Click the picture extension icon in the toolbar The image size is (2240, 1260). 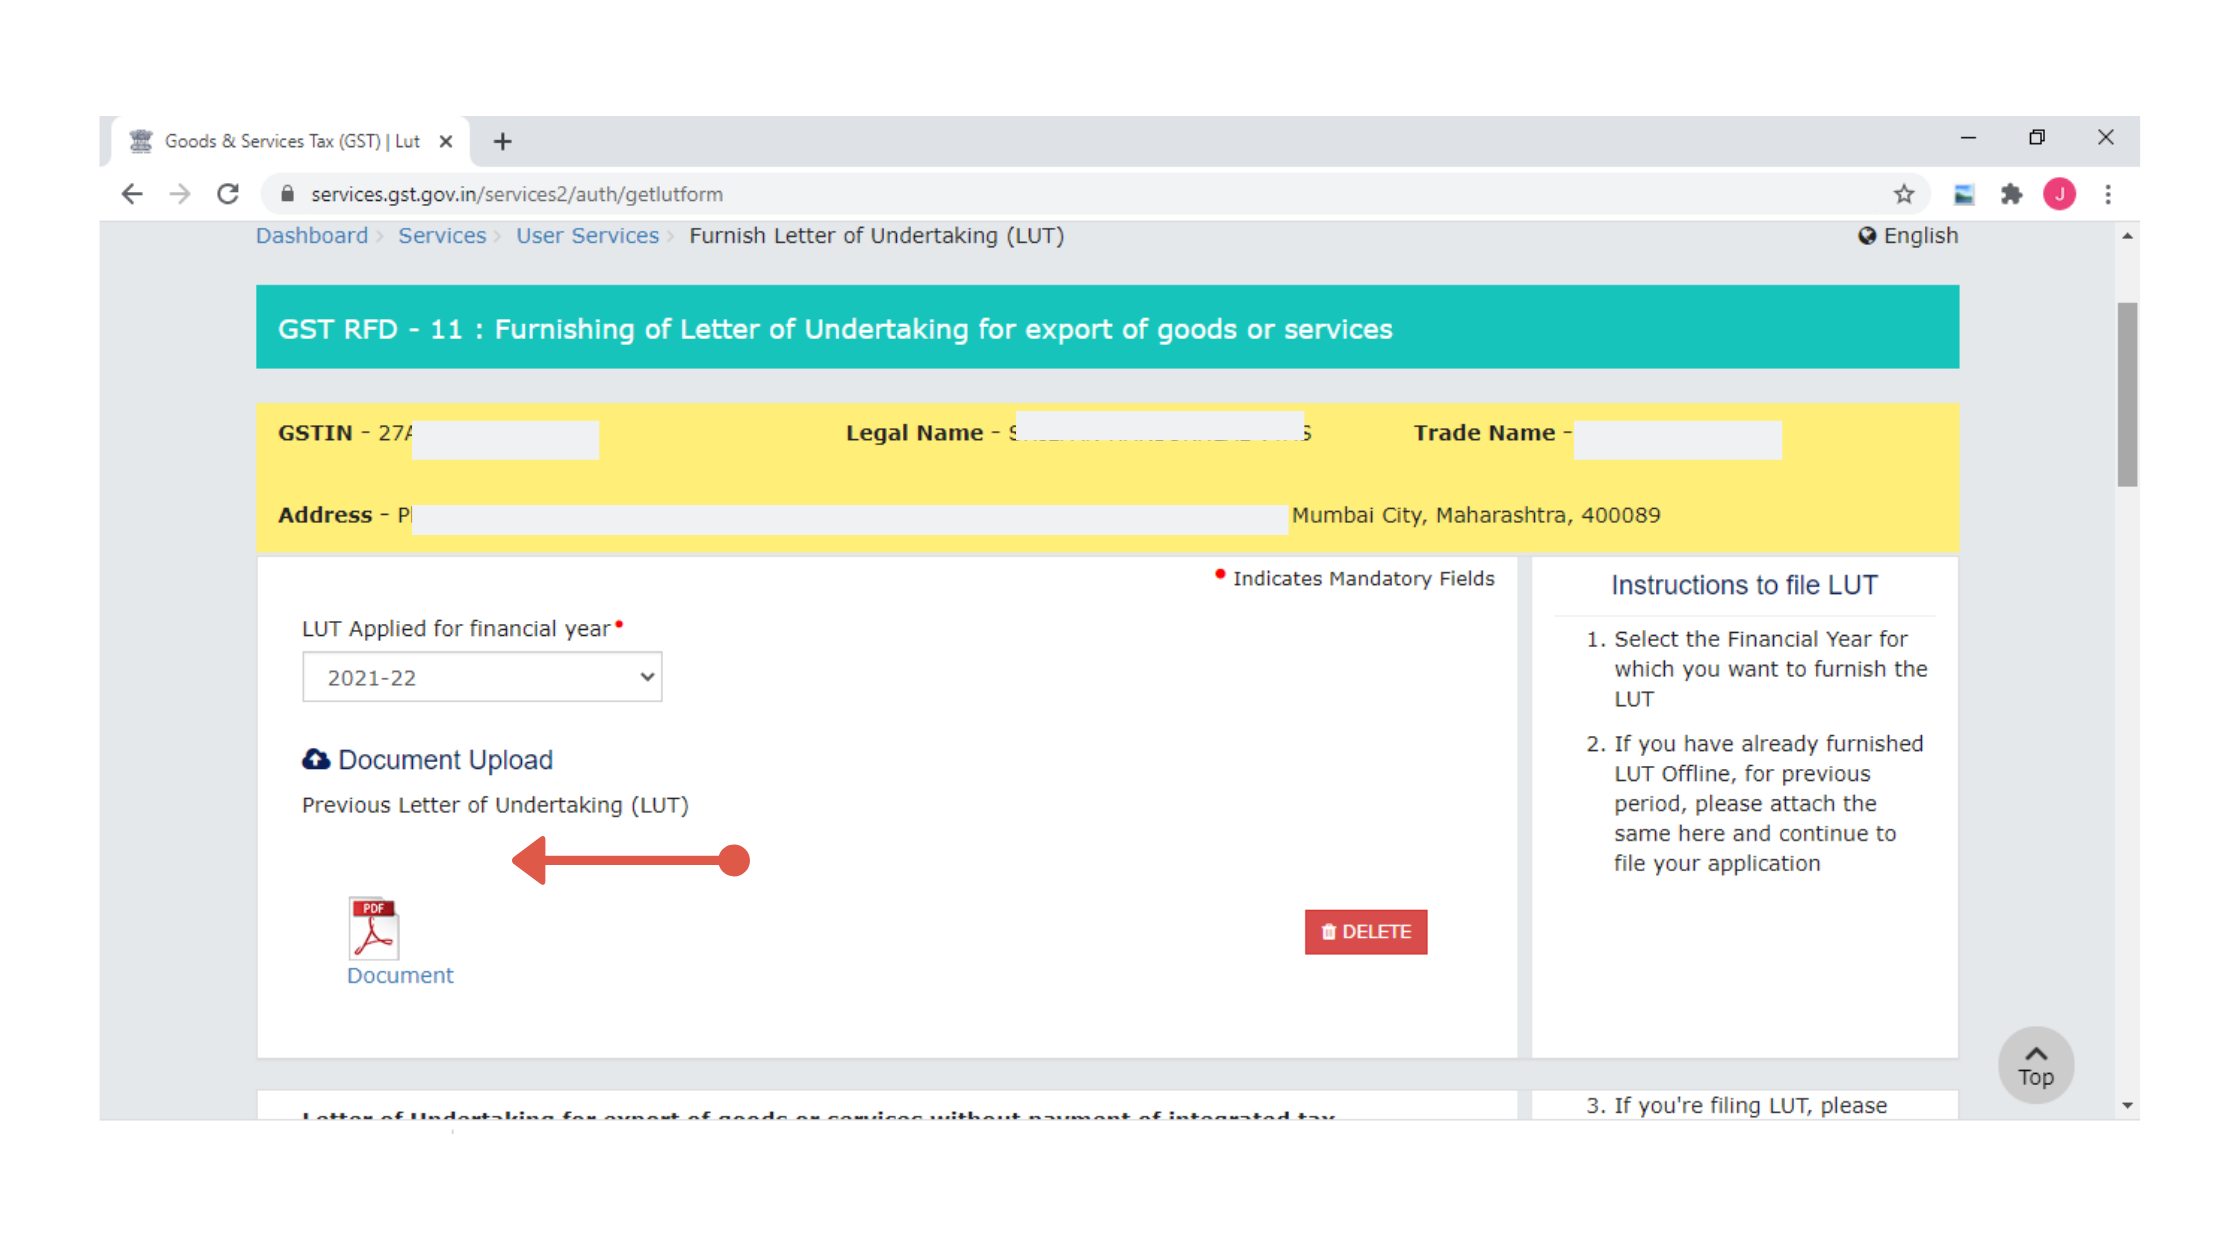[x=1964, y=194]
